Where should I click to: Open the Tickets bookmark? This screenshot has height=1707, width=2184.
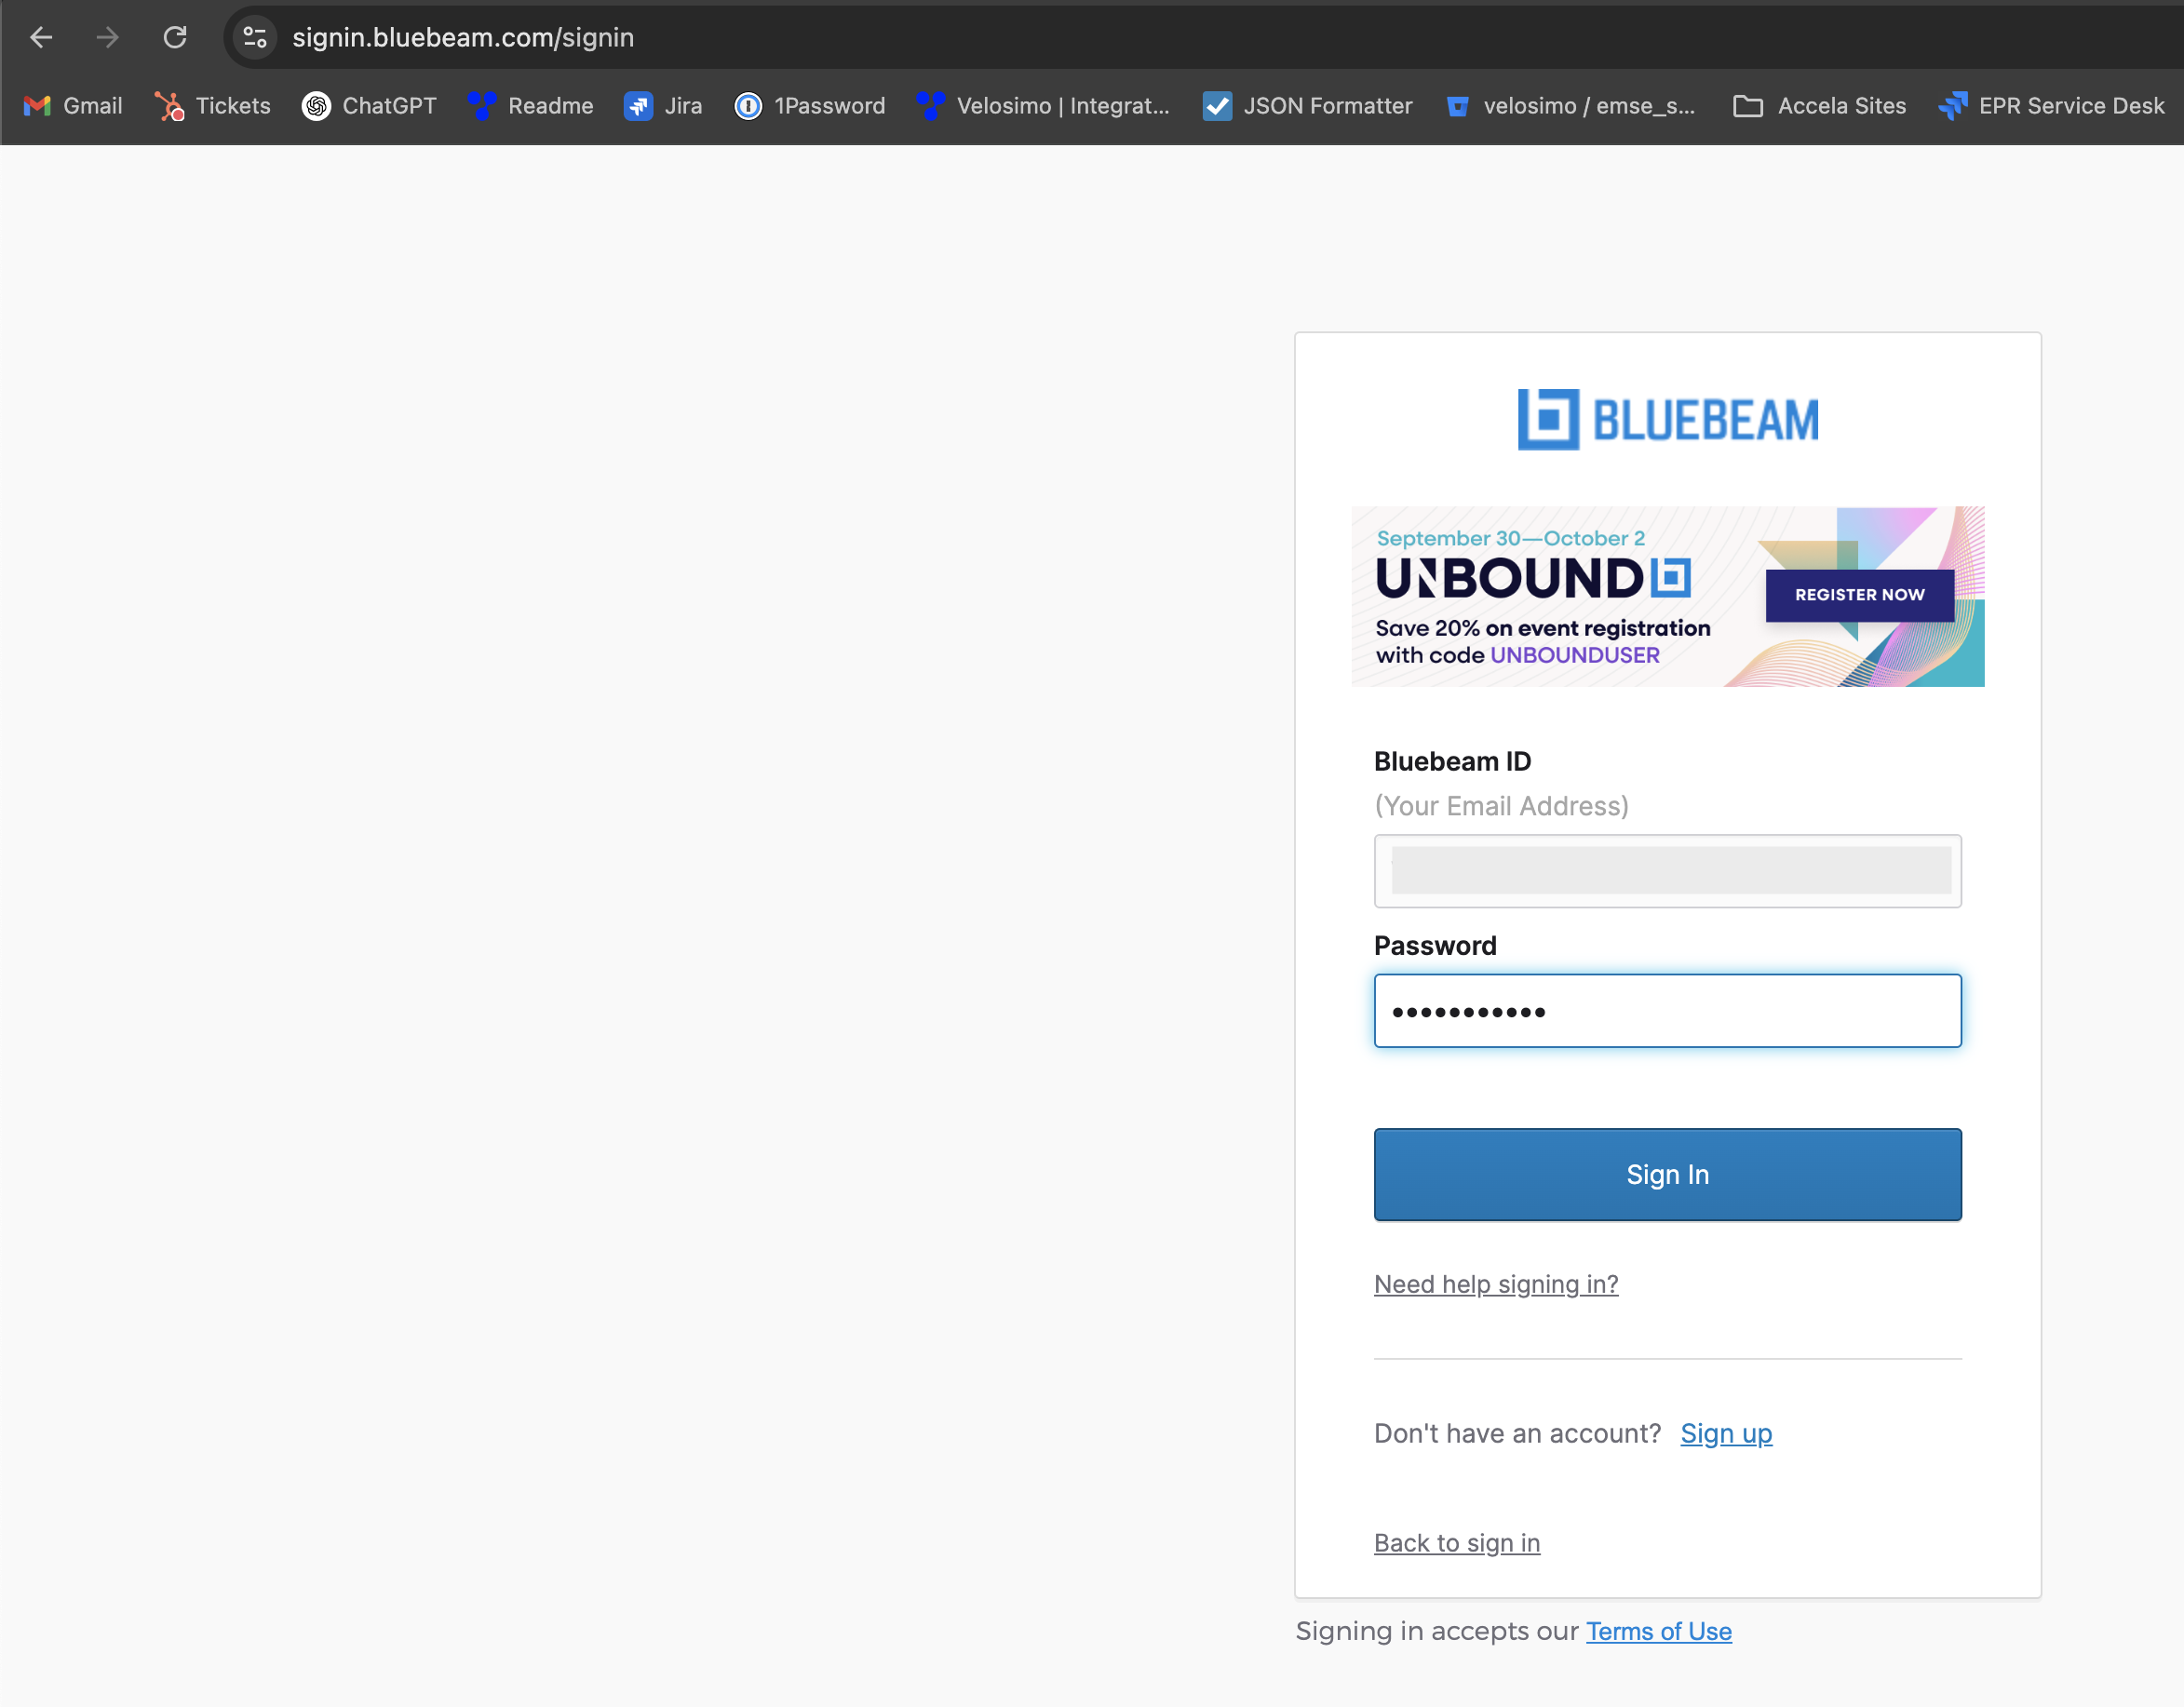pos(213,106)
